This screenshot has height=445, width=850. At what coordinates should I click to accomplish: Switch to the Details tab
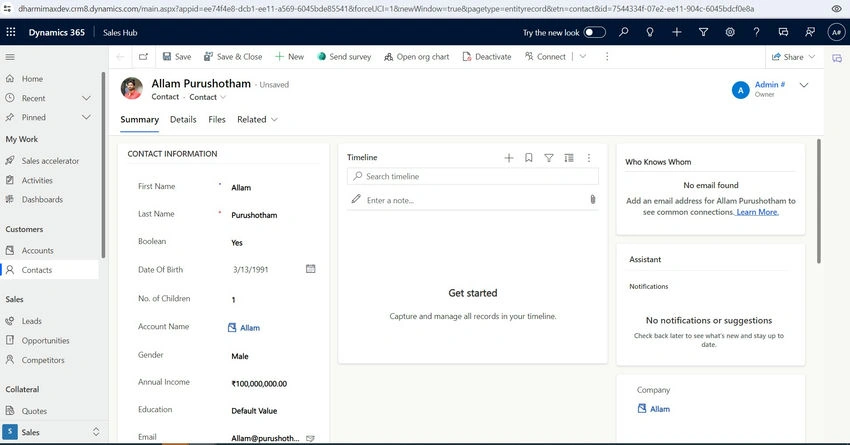[183, 120]
